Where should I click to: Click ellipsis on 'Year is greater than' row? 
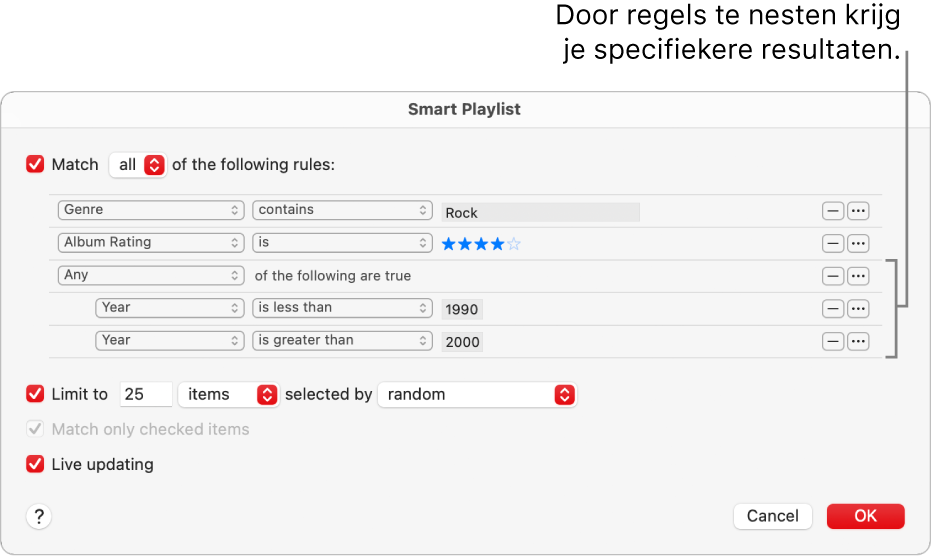coord(858,341)
